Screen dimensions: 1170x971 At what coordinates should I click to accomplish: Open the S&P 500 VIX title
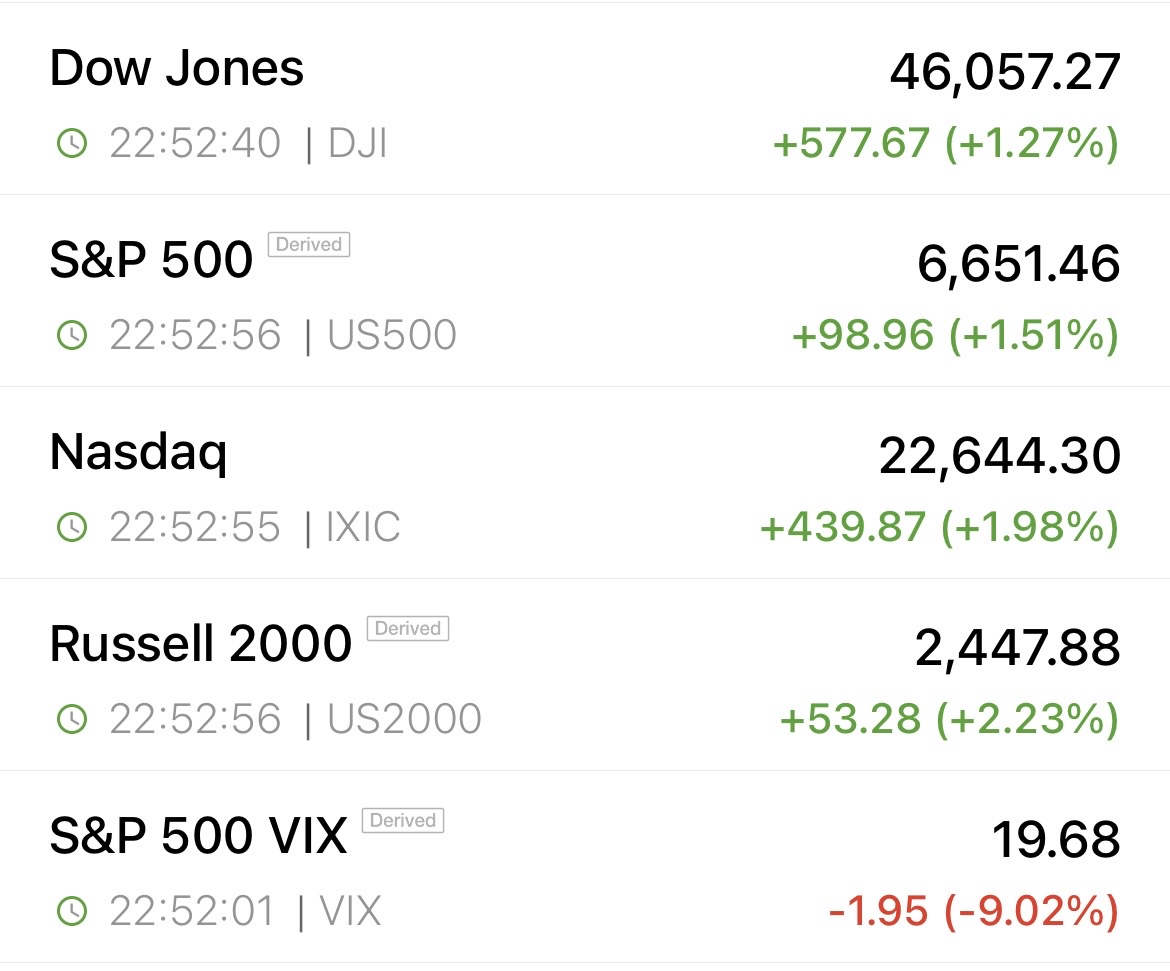click(198, 836)
